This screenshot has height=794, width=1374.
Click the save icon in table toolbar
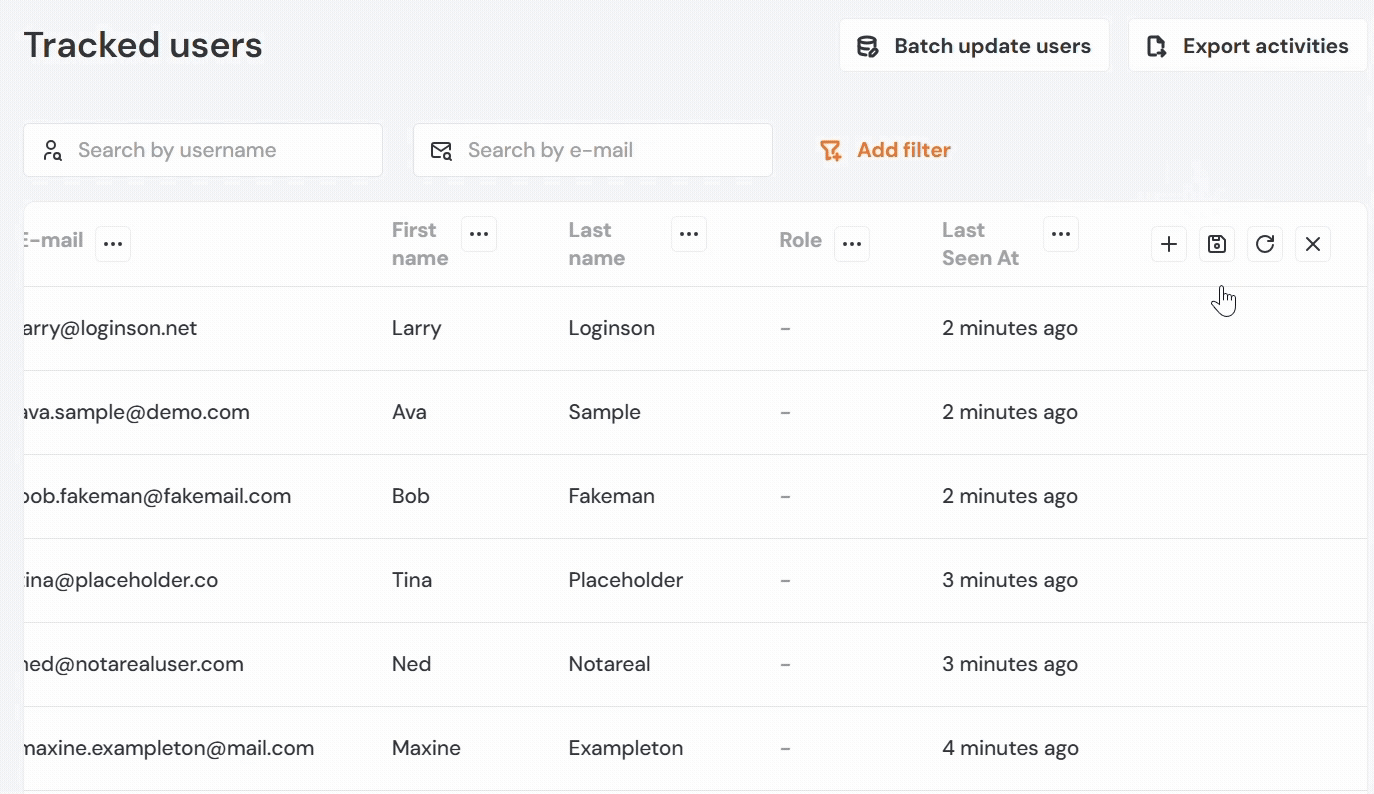pyautogui.click(x=1216, y=244)
